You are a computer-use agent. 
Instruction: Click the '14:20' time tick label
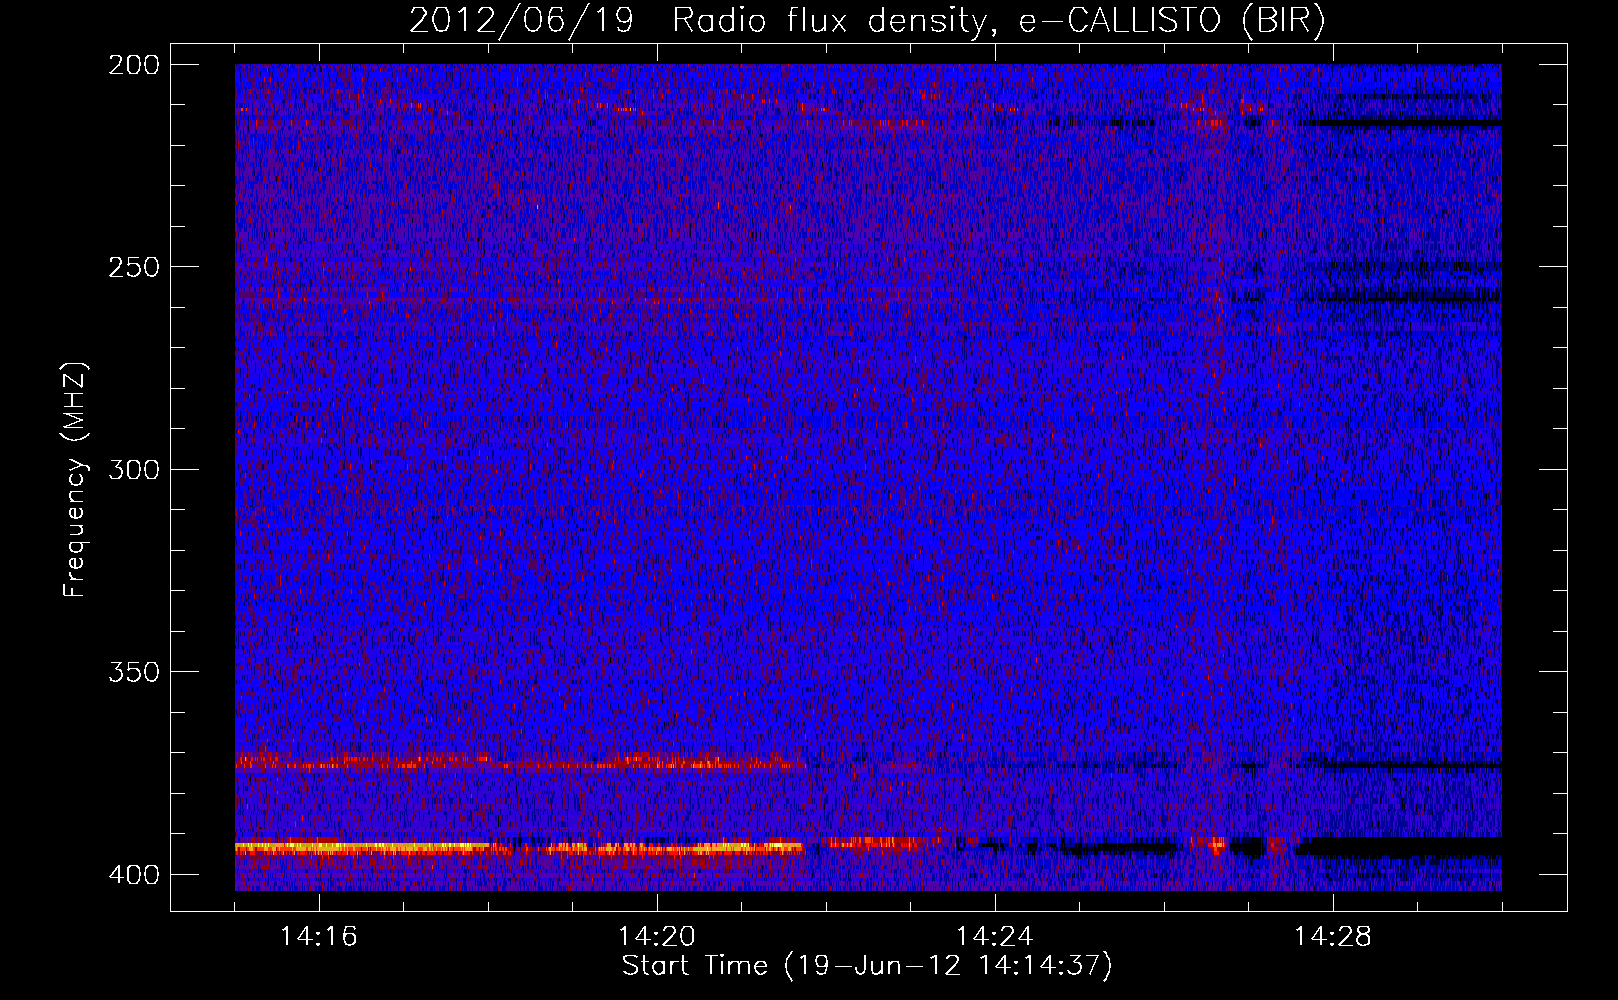656,937
